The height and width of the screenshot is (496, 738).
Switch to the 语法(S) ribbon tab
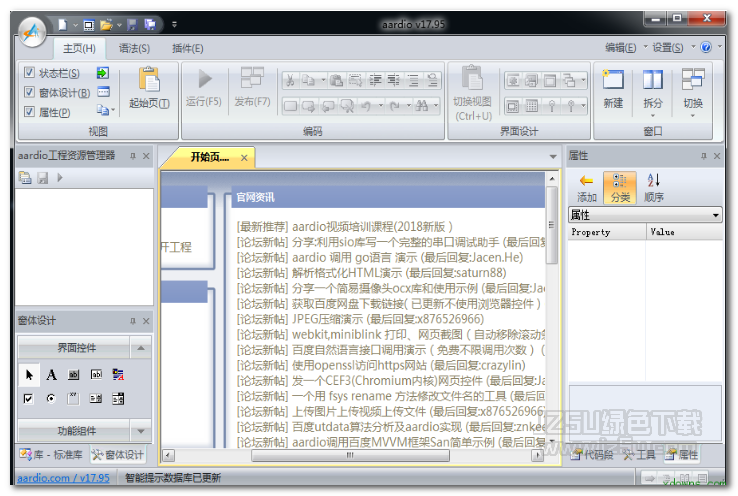tap(134, 48)
